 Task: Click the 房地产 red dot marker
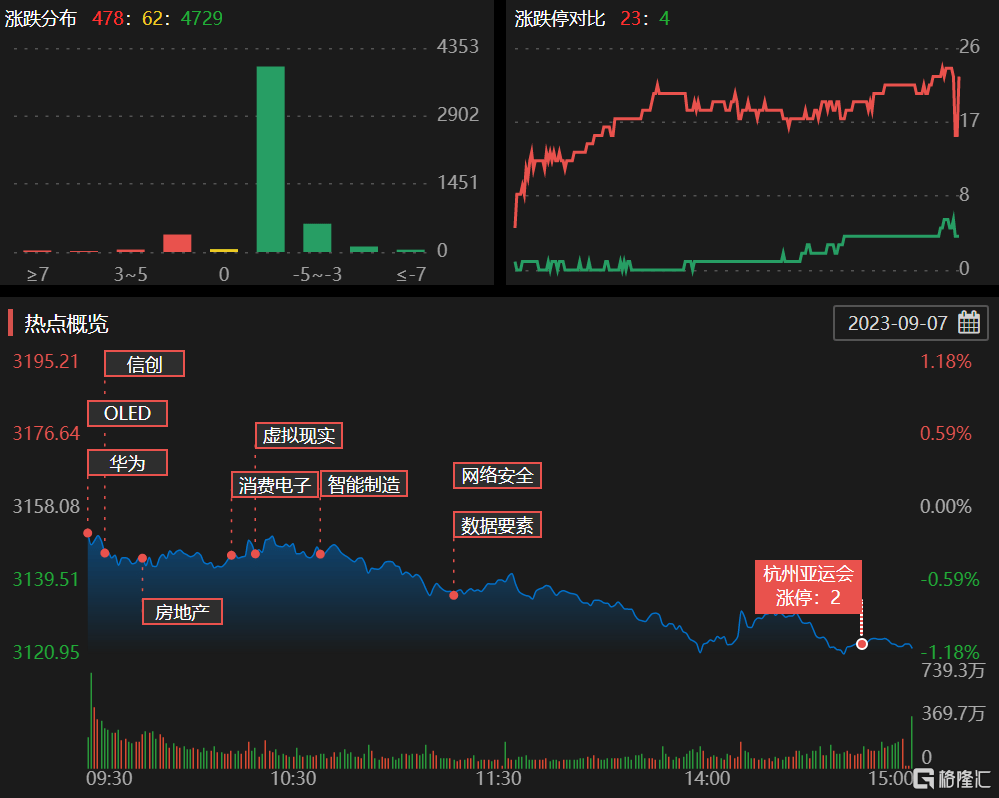(x=142, y=558)
